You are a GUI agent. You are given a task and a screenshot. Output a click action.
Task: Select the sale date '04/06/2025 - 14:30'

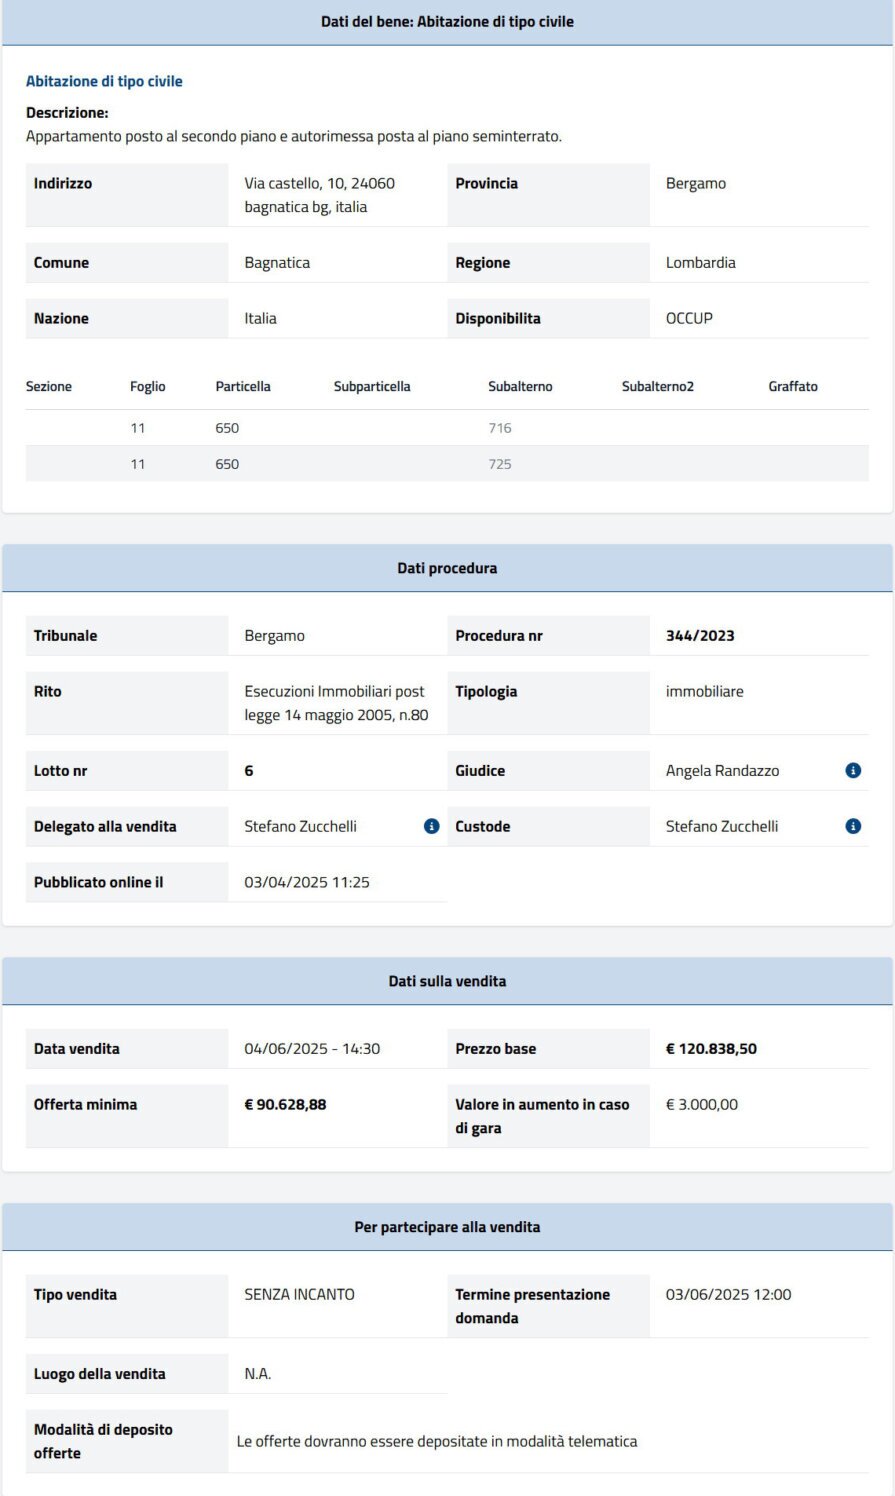pos(313,1049)
